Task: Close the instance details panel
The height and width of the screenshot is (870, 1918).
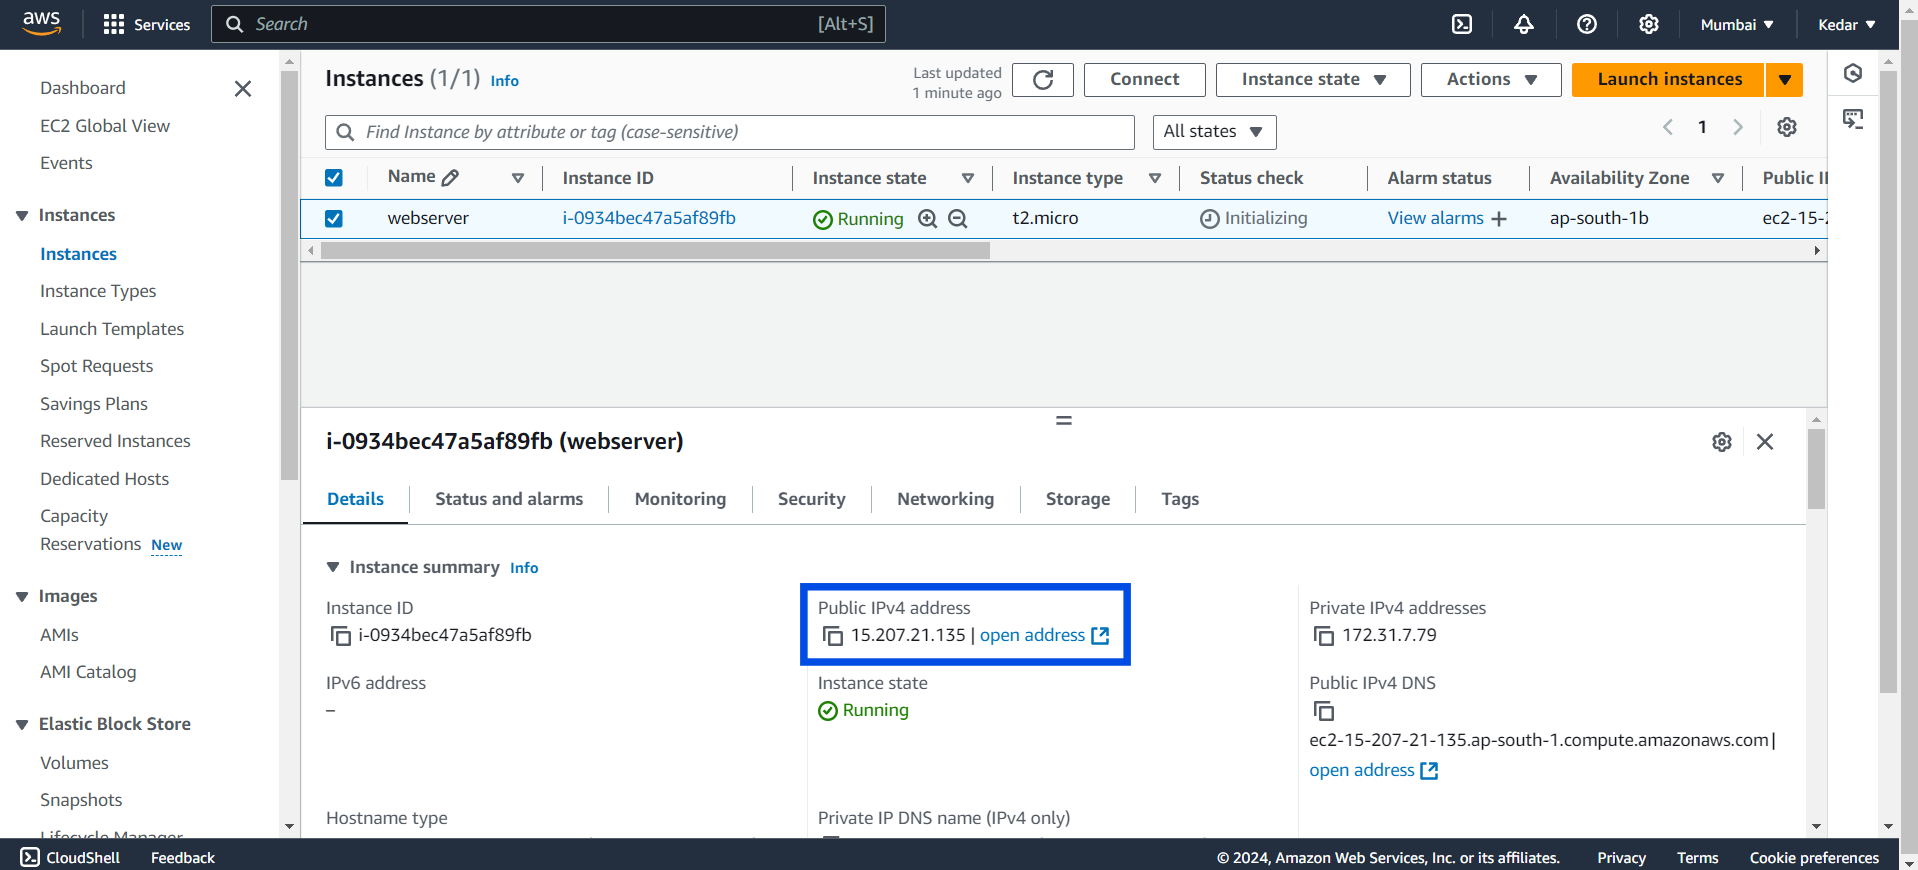Action: pyautogui.click(x=1765, y=442)
